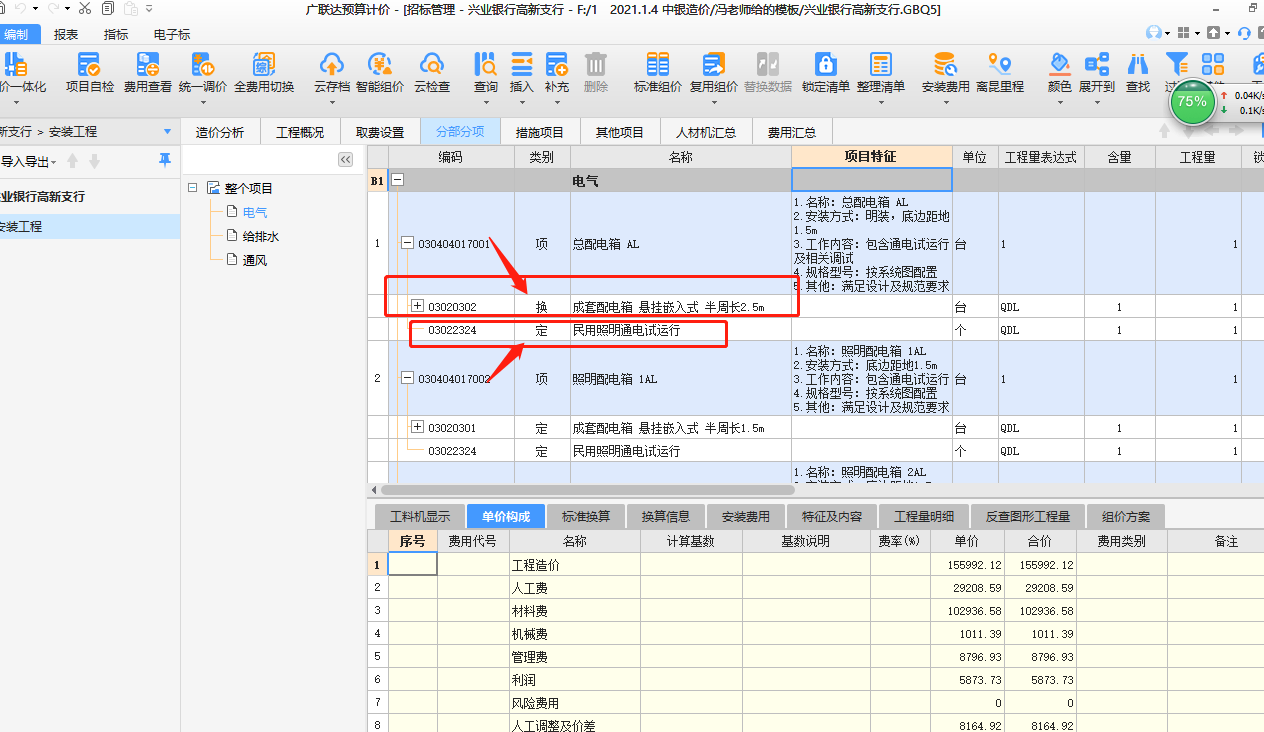Screen dimensions: 1264x732
Task: Open the 组价方案 bottom tab
Action: pyautogui.click(x=1126, y=516)
